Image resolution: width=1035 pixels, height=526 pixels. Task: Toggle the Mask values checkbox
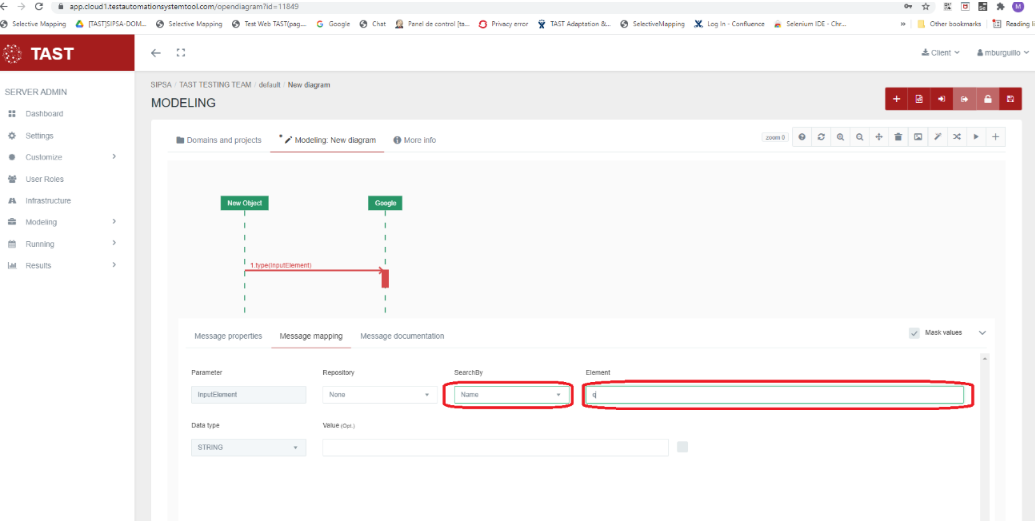pos(914,333)
